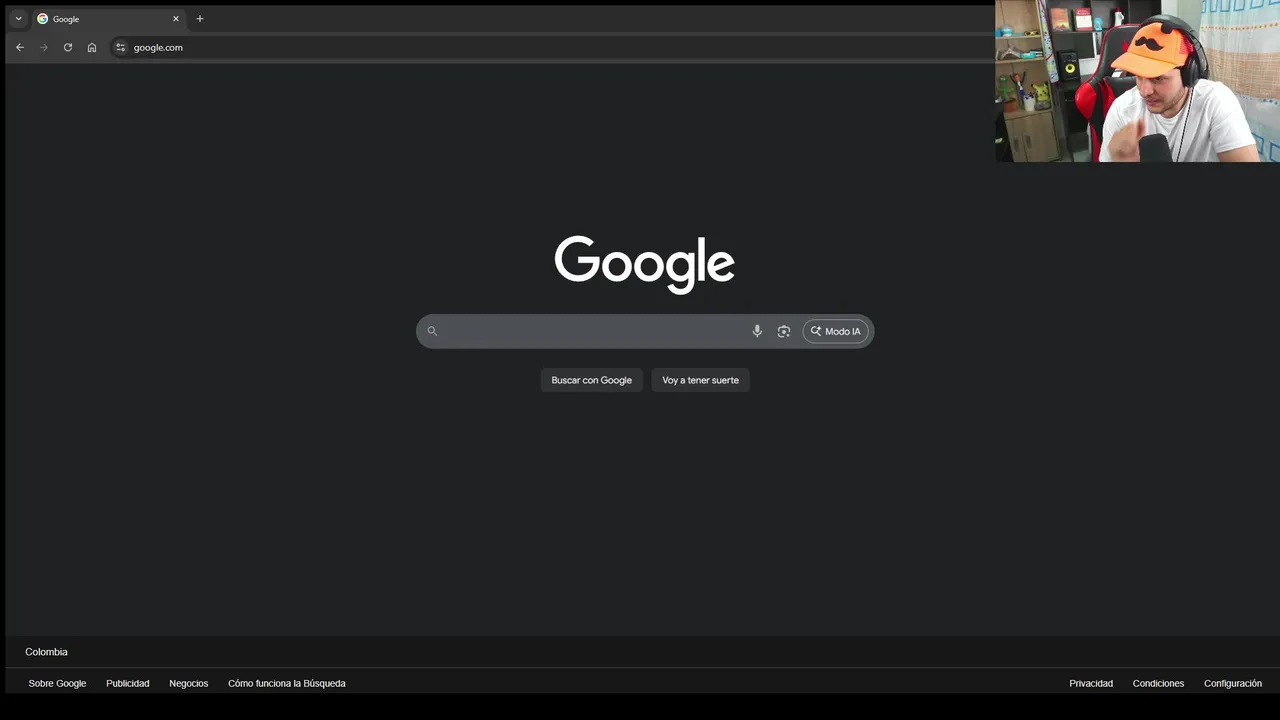Open Publicidad footer link
Image resolution: width=1280 pixels, height=720 pixels.
tap(128, 683)
